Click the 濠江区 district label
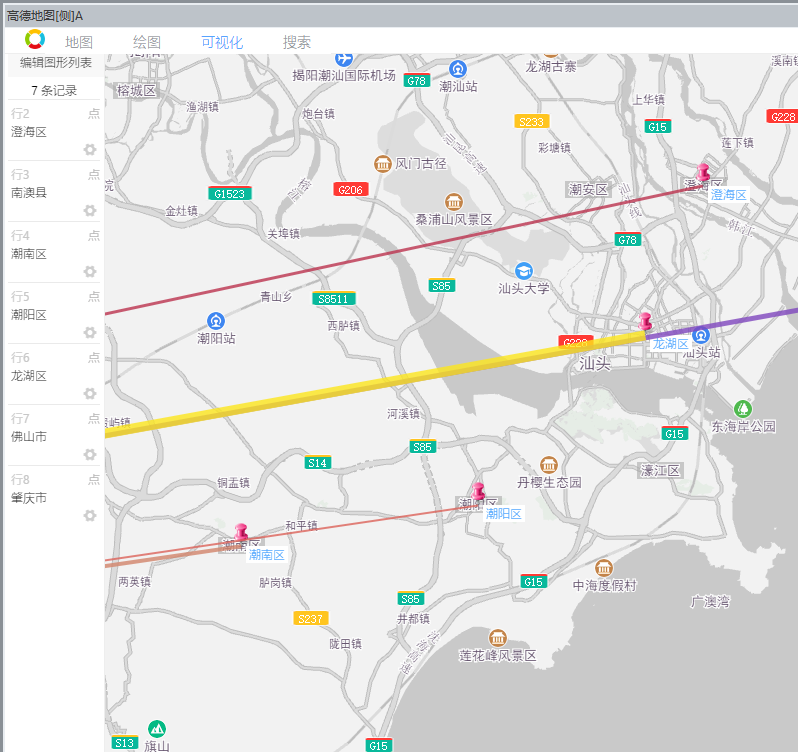The height and width of the screenshot is (752, 798). (660, 471)
